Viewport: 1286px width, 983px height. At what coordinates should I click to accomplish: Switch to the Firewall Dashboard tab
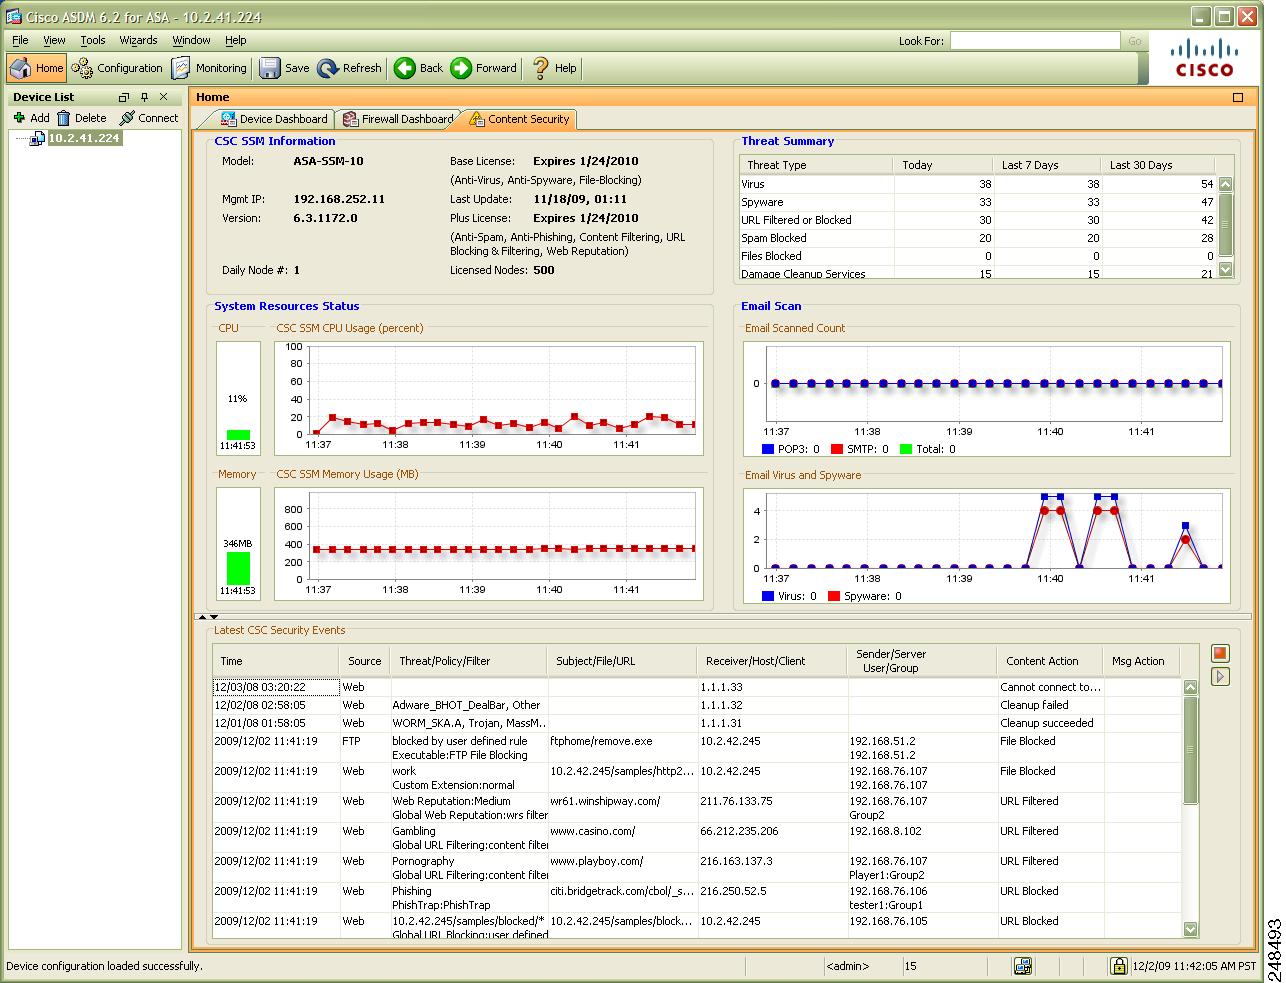(398, 119)
